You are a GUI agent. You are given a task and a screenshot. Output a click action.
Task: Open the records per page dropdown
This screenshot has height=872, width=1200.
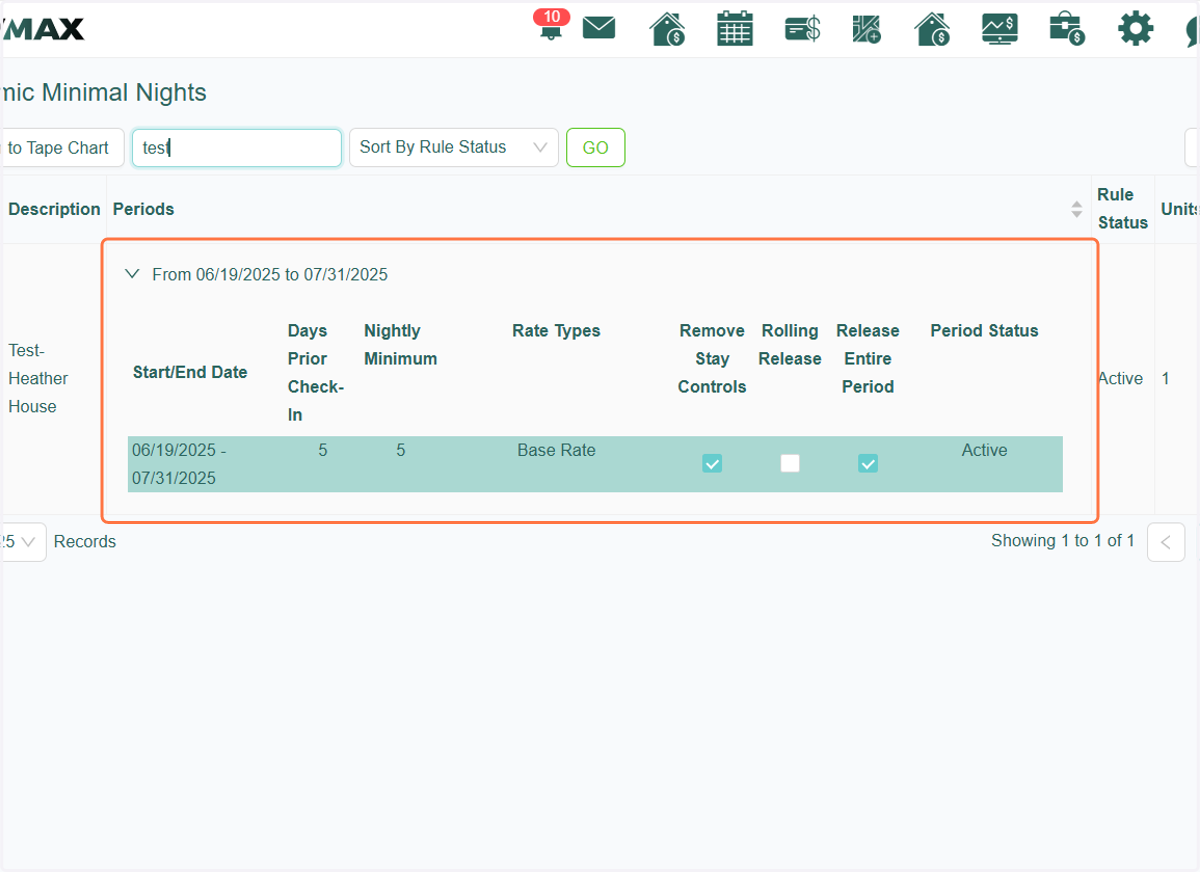tap(22, 542)
